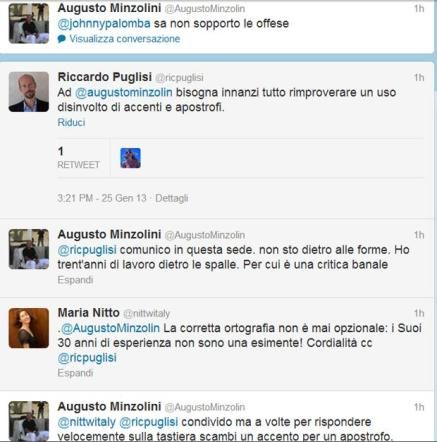Click @ricpuglisi mention in the trent'anni reply
This screenshot has height=442, width=437.
coord(87,250)
